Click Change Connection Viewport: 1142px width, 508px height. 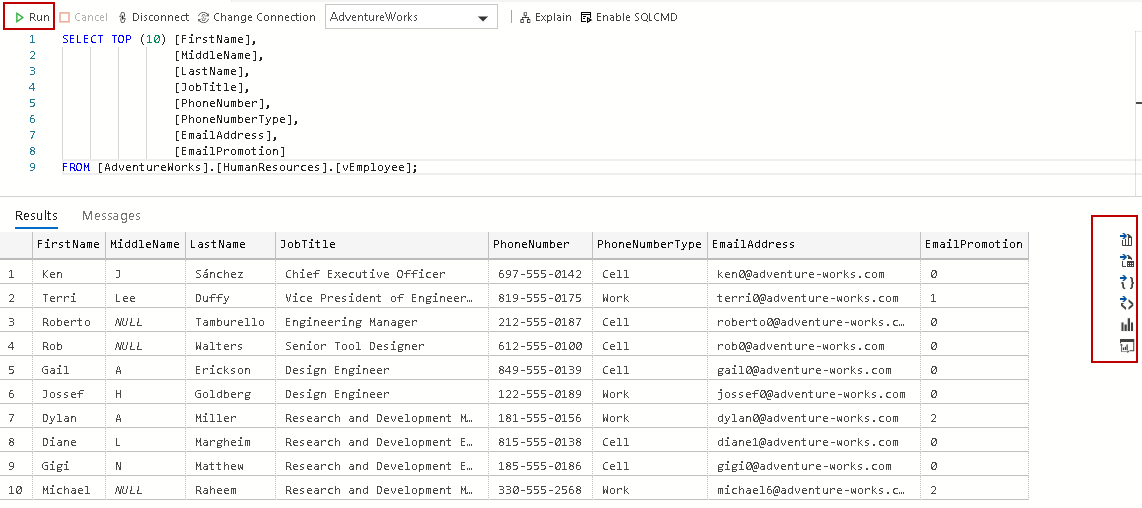point(257,17)
